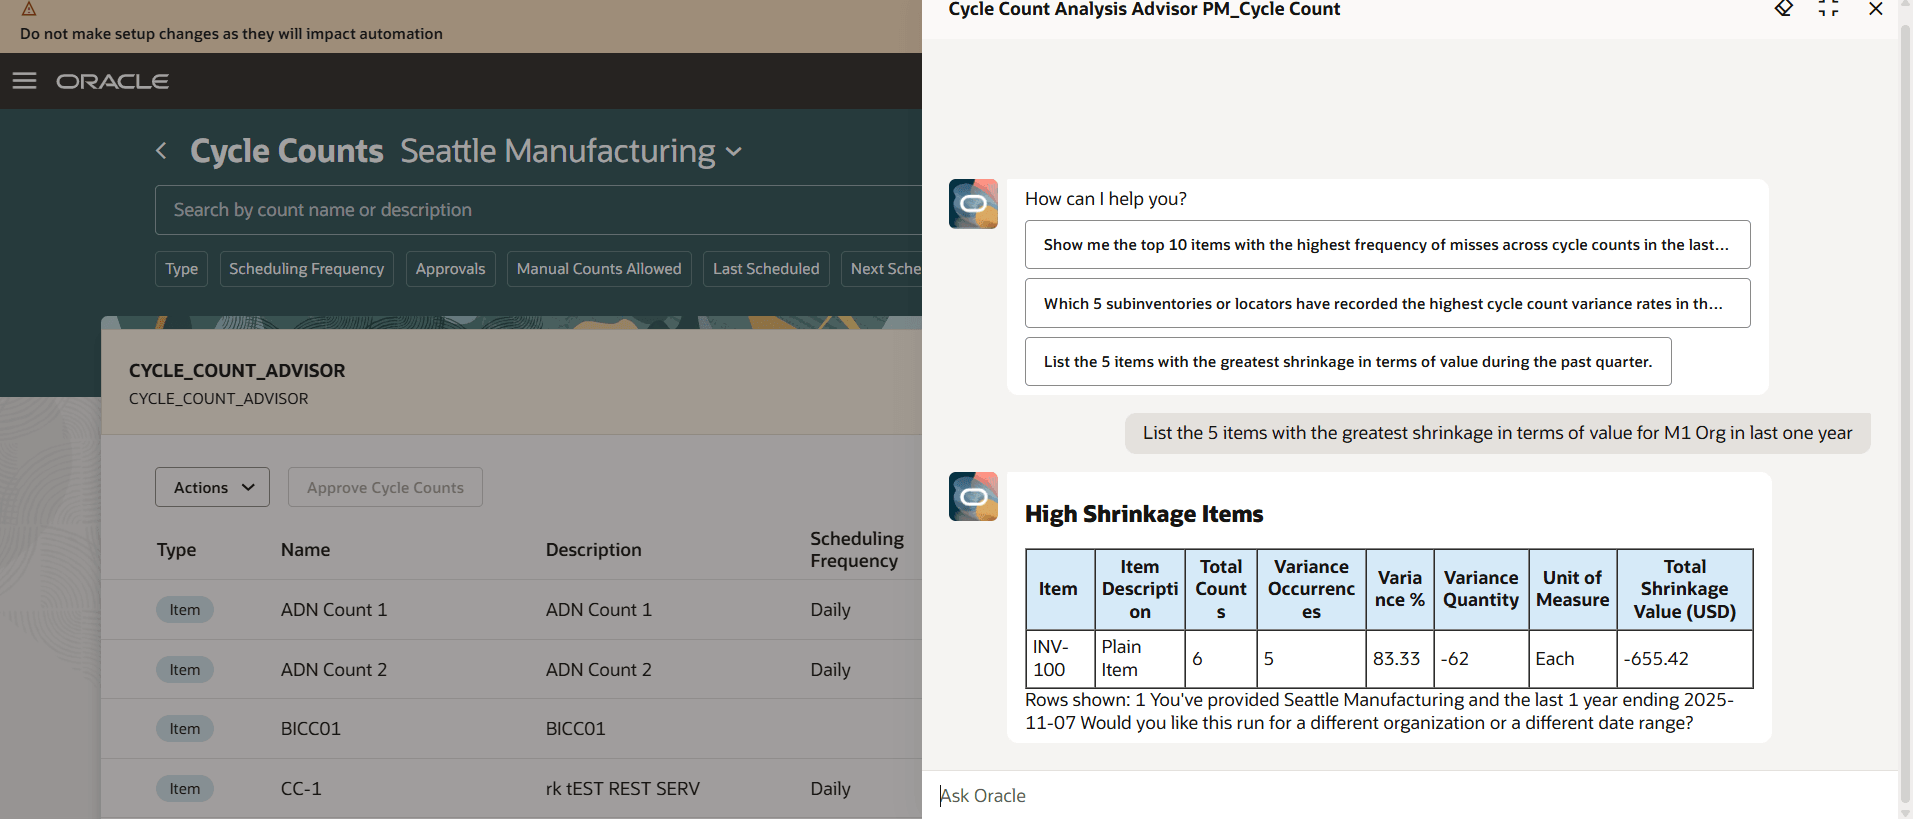Go back using the arrow beside Cycle Counts
Image resolution: width=1913 pixels, height=819 pixels.
161,151
